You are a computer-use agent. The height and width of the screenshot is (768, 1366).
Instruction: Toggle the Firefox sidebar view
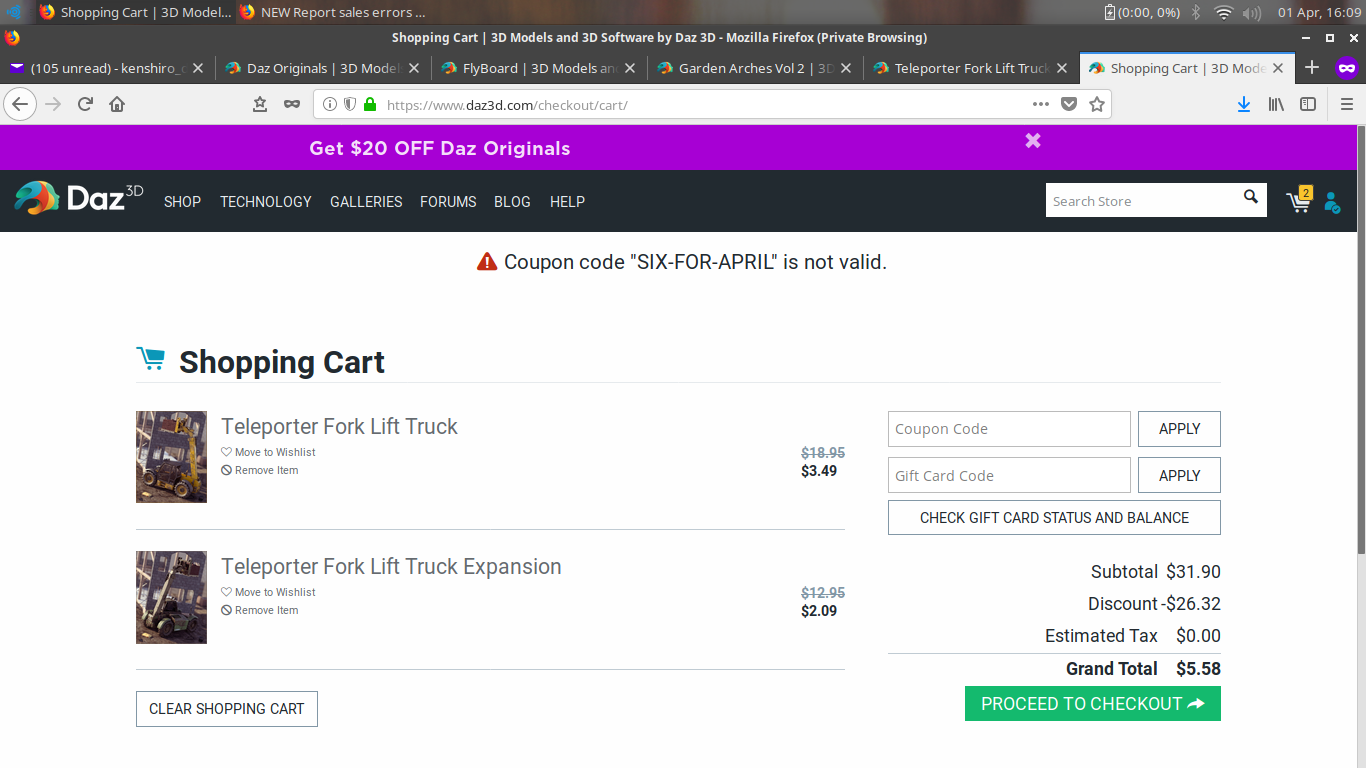tap(1308, 104)
